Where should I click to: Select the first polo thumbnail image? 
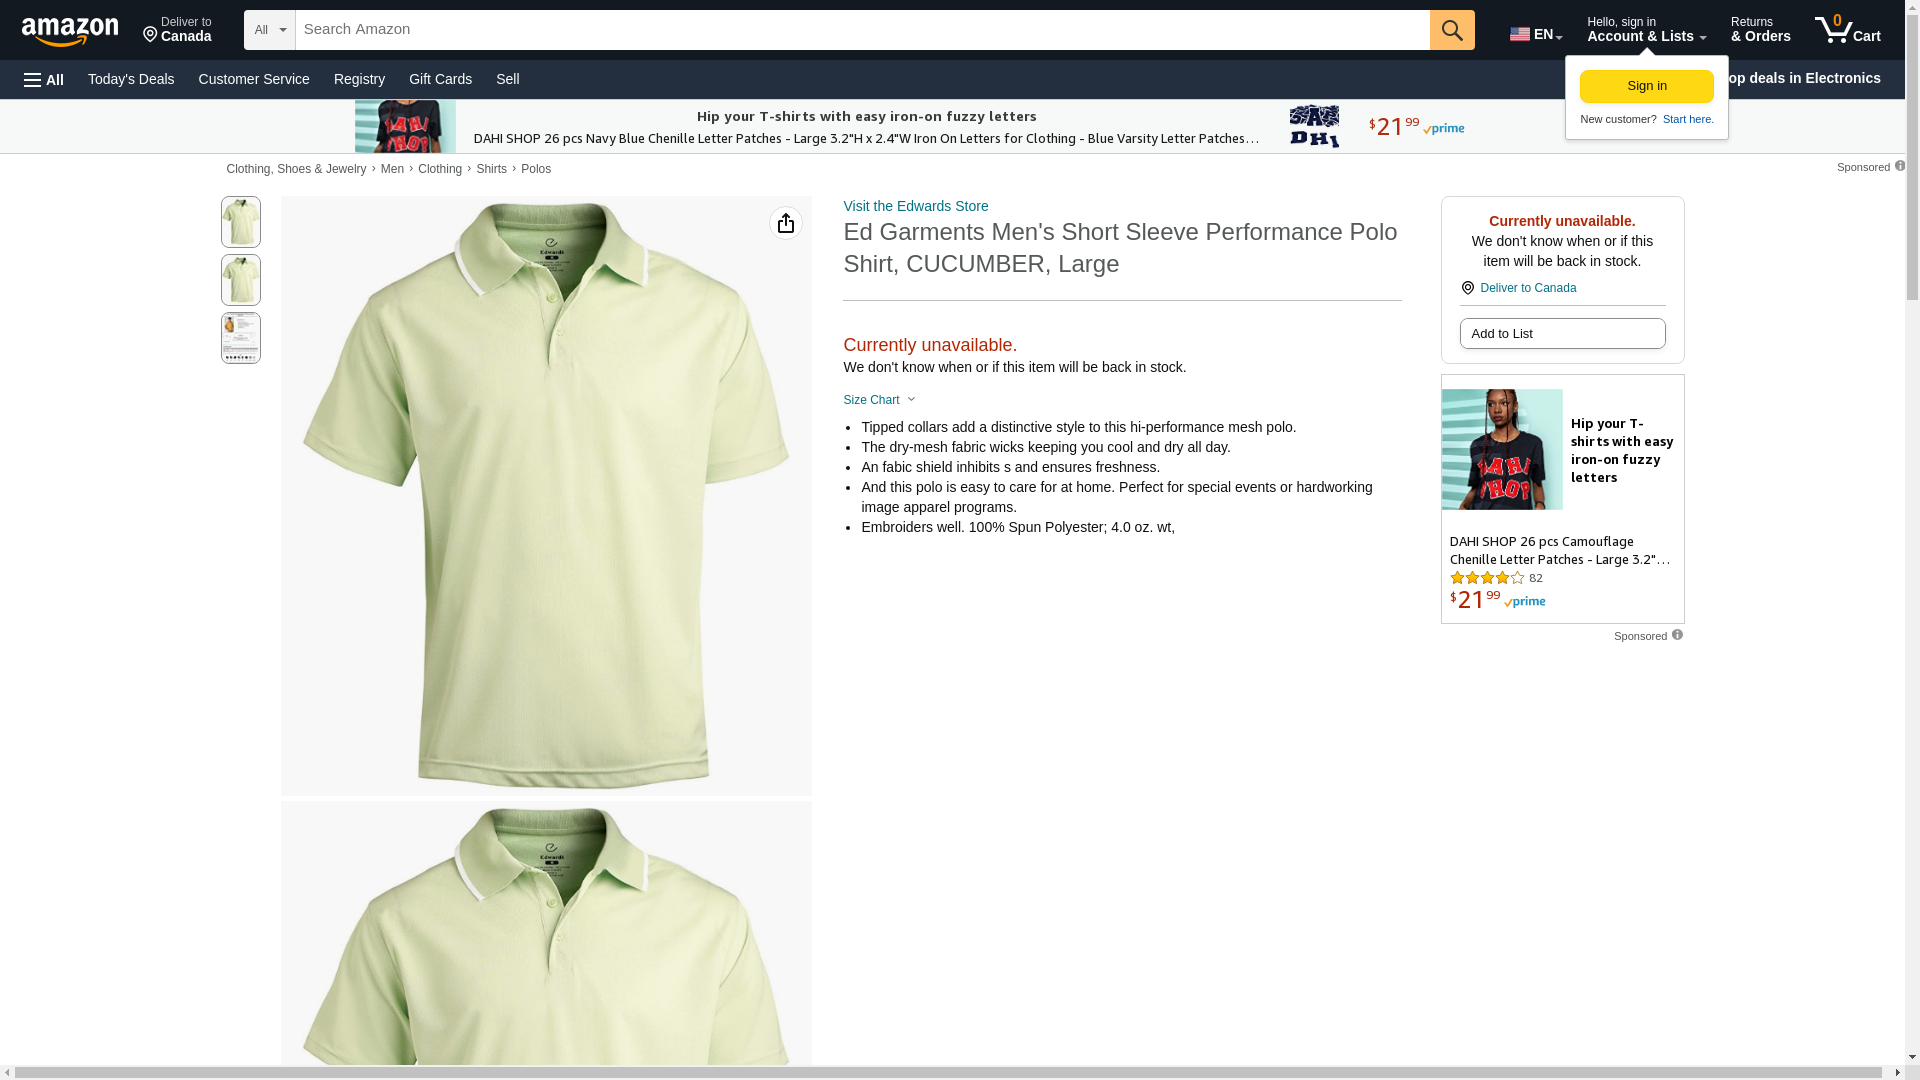click(241, 222)
